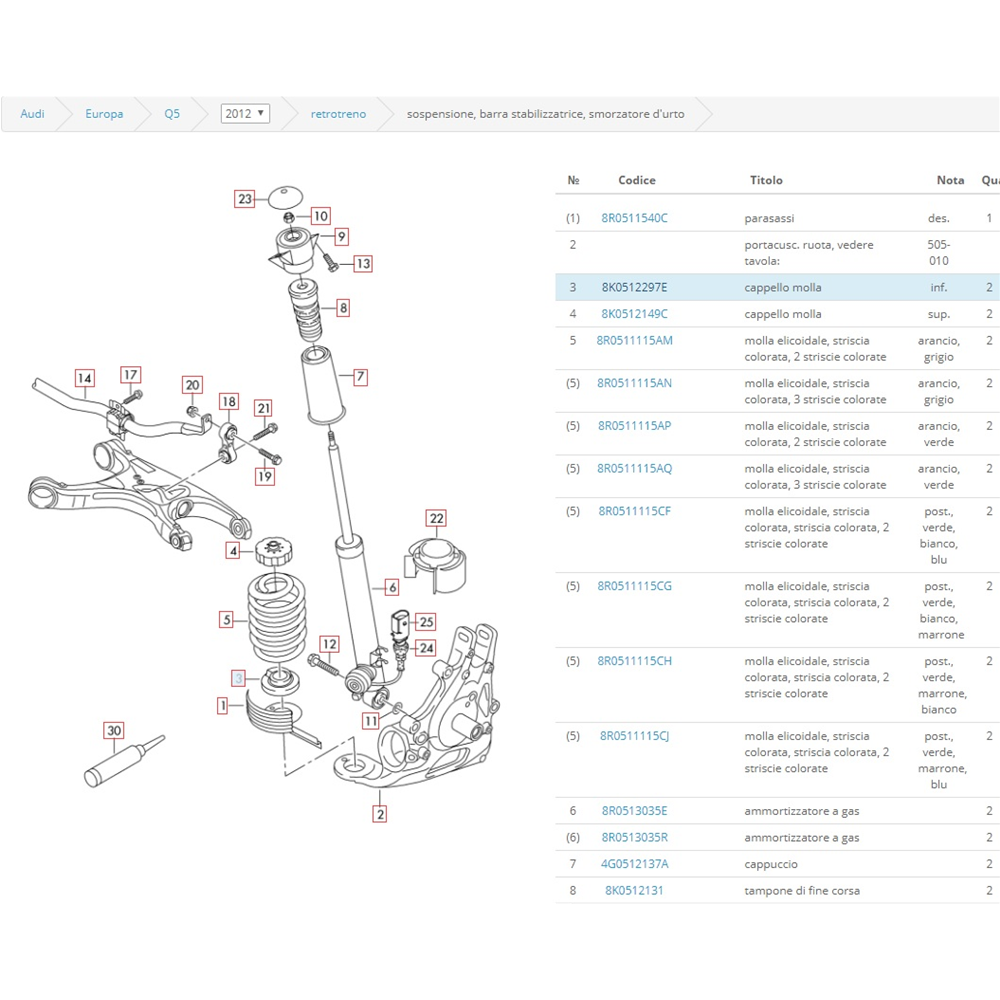Select callout 24 in the diagram
This screenshot has height=1000, width=1000.
427,649
